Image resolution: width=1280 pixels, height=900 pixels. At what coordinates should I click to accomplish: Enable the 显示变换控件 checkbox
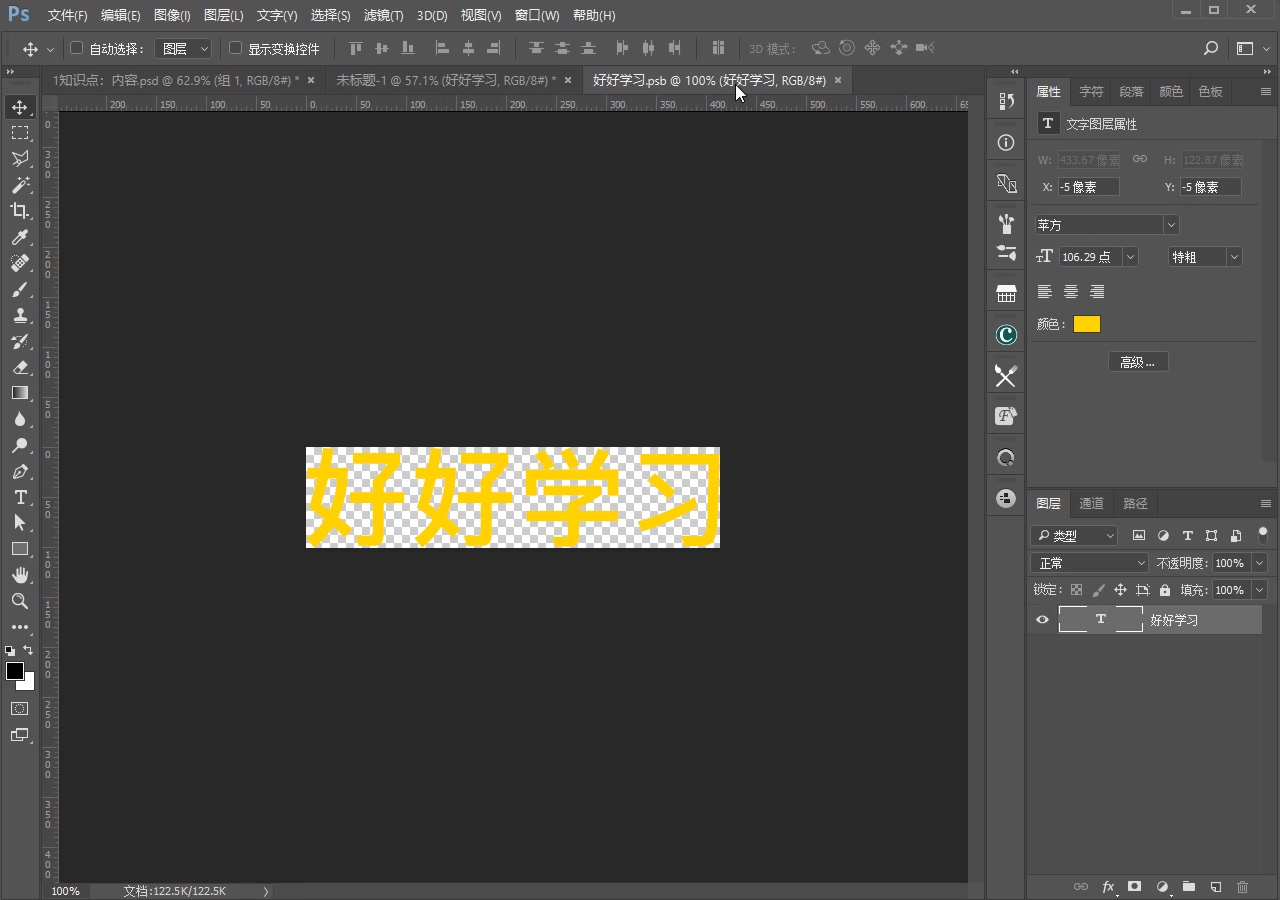(x=235, y=47)
